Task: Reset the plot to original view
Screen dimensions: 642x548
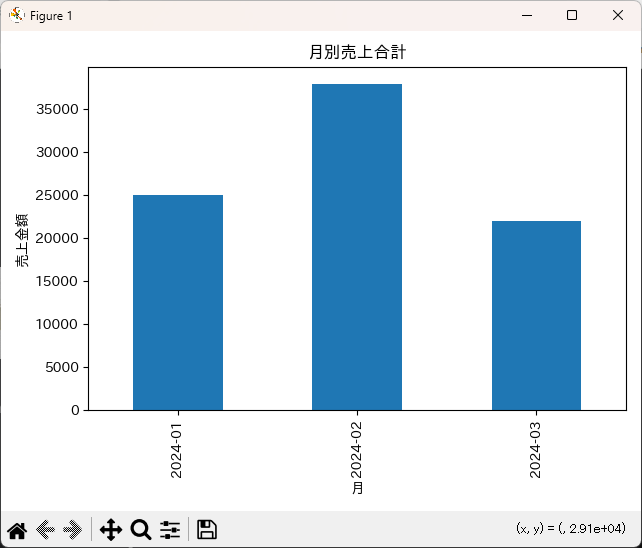Action: (17, 530)
